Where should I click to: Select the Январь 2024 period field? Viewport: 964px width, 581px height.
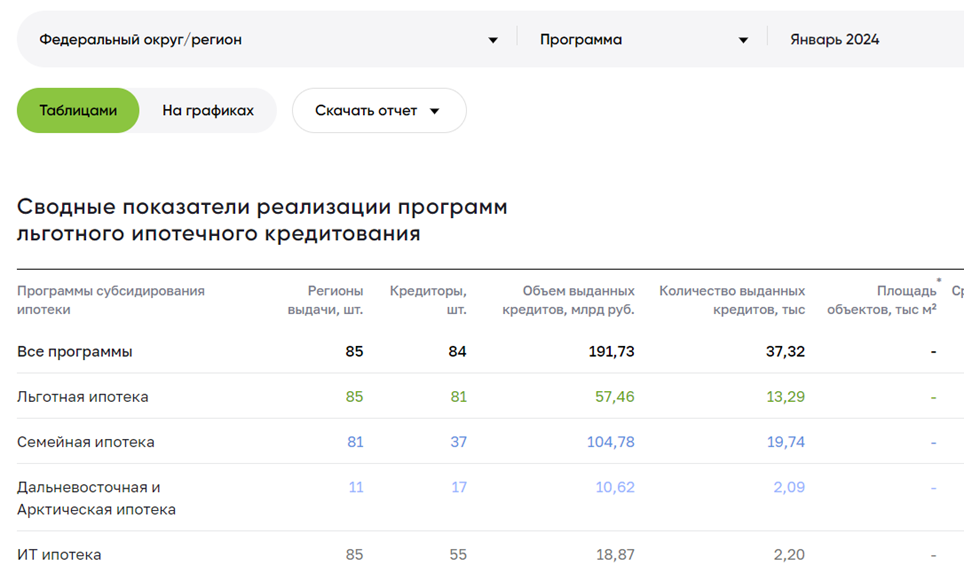tap(834, 39)
